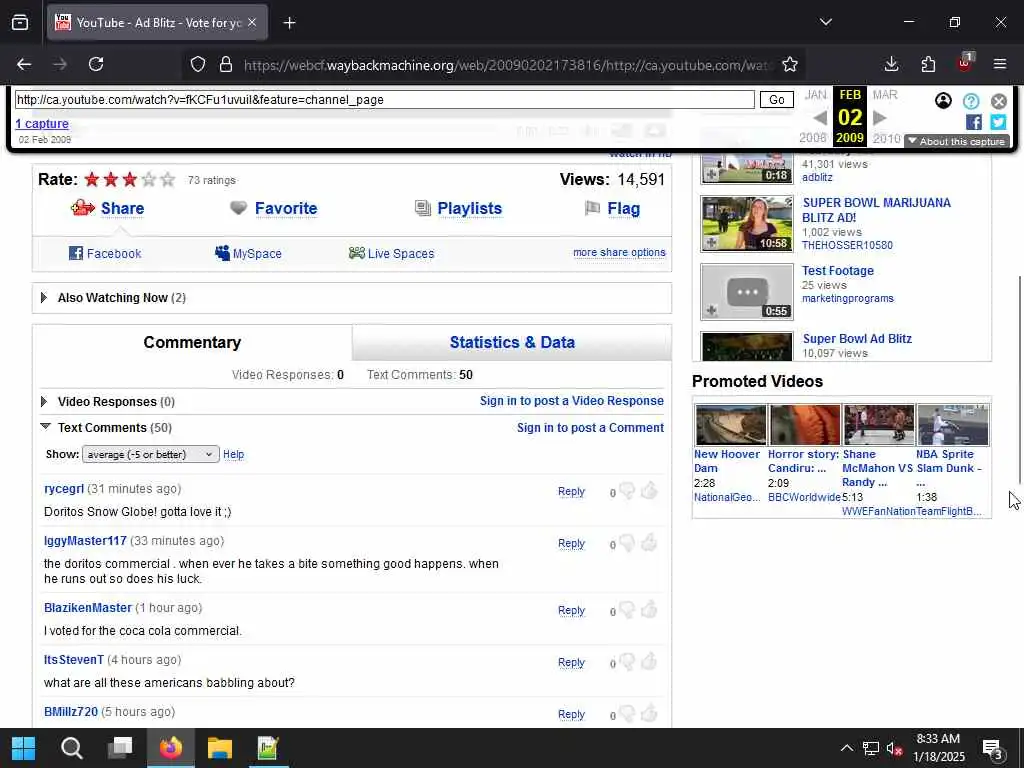Click the Share link
The width and height of the screenshot is (1024, 768).
122,208
